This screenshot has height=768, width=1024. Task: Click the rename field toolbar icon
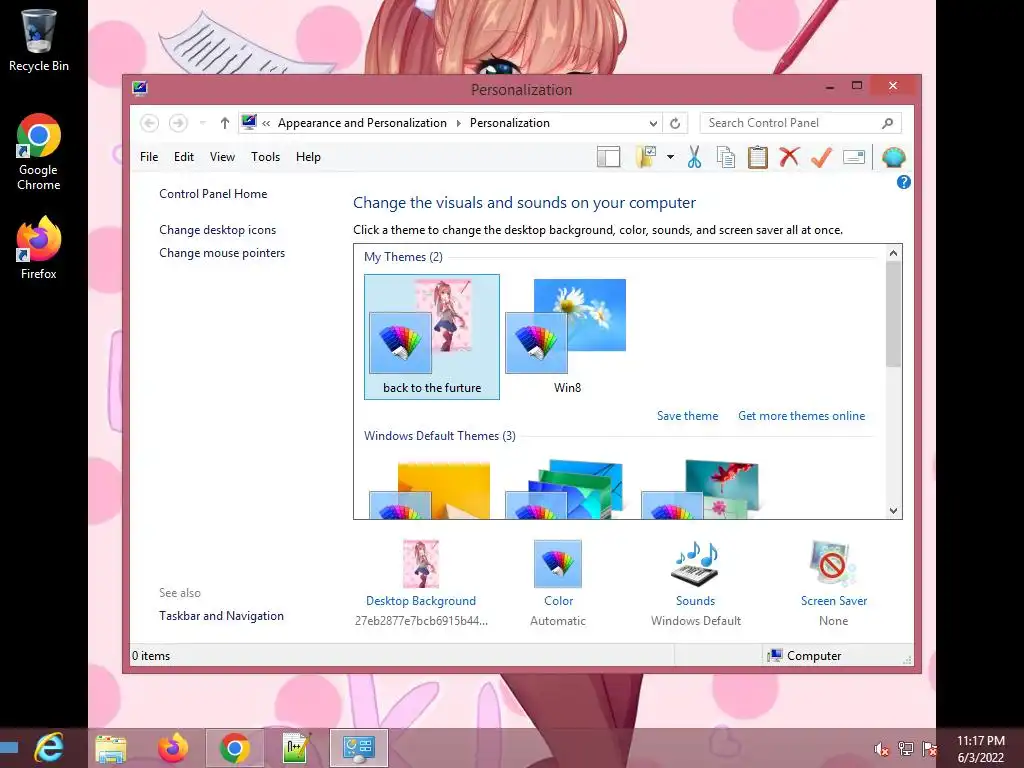[x=854, y=157]
